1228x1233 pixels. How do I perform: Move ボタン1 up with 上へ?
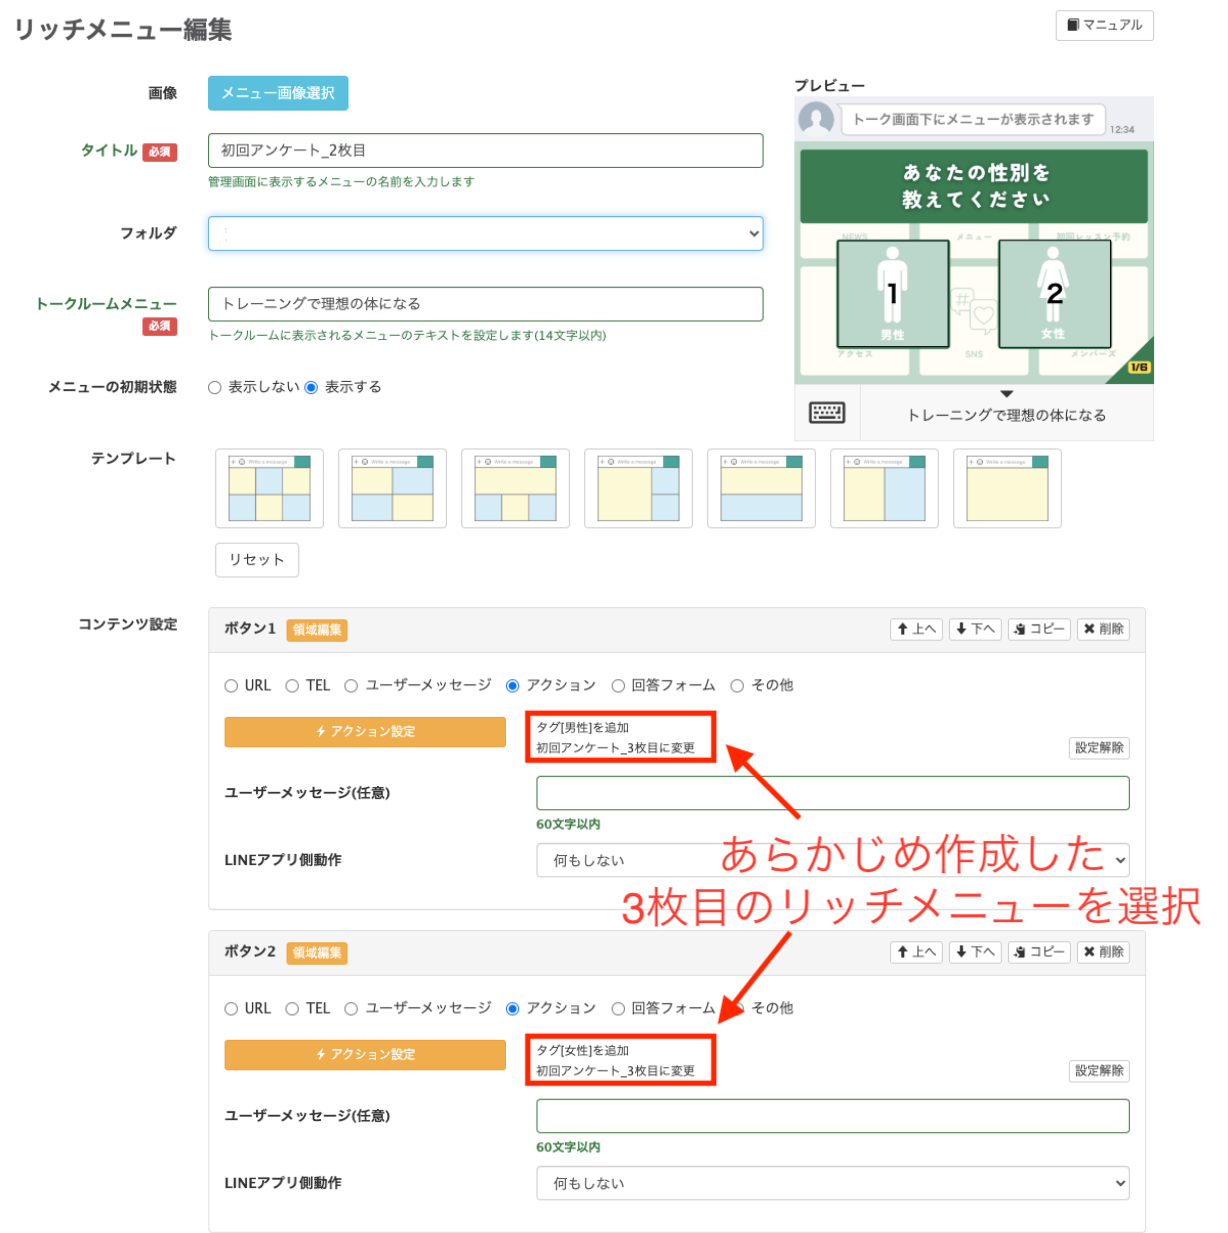(916, 629)
